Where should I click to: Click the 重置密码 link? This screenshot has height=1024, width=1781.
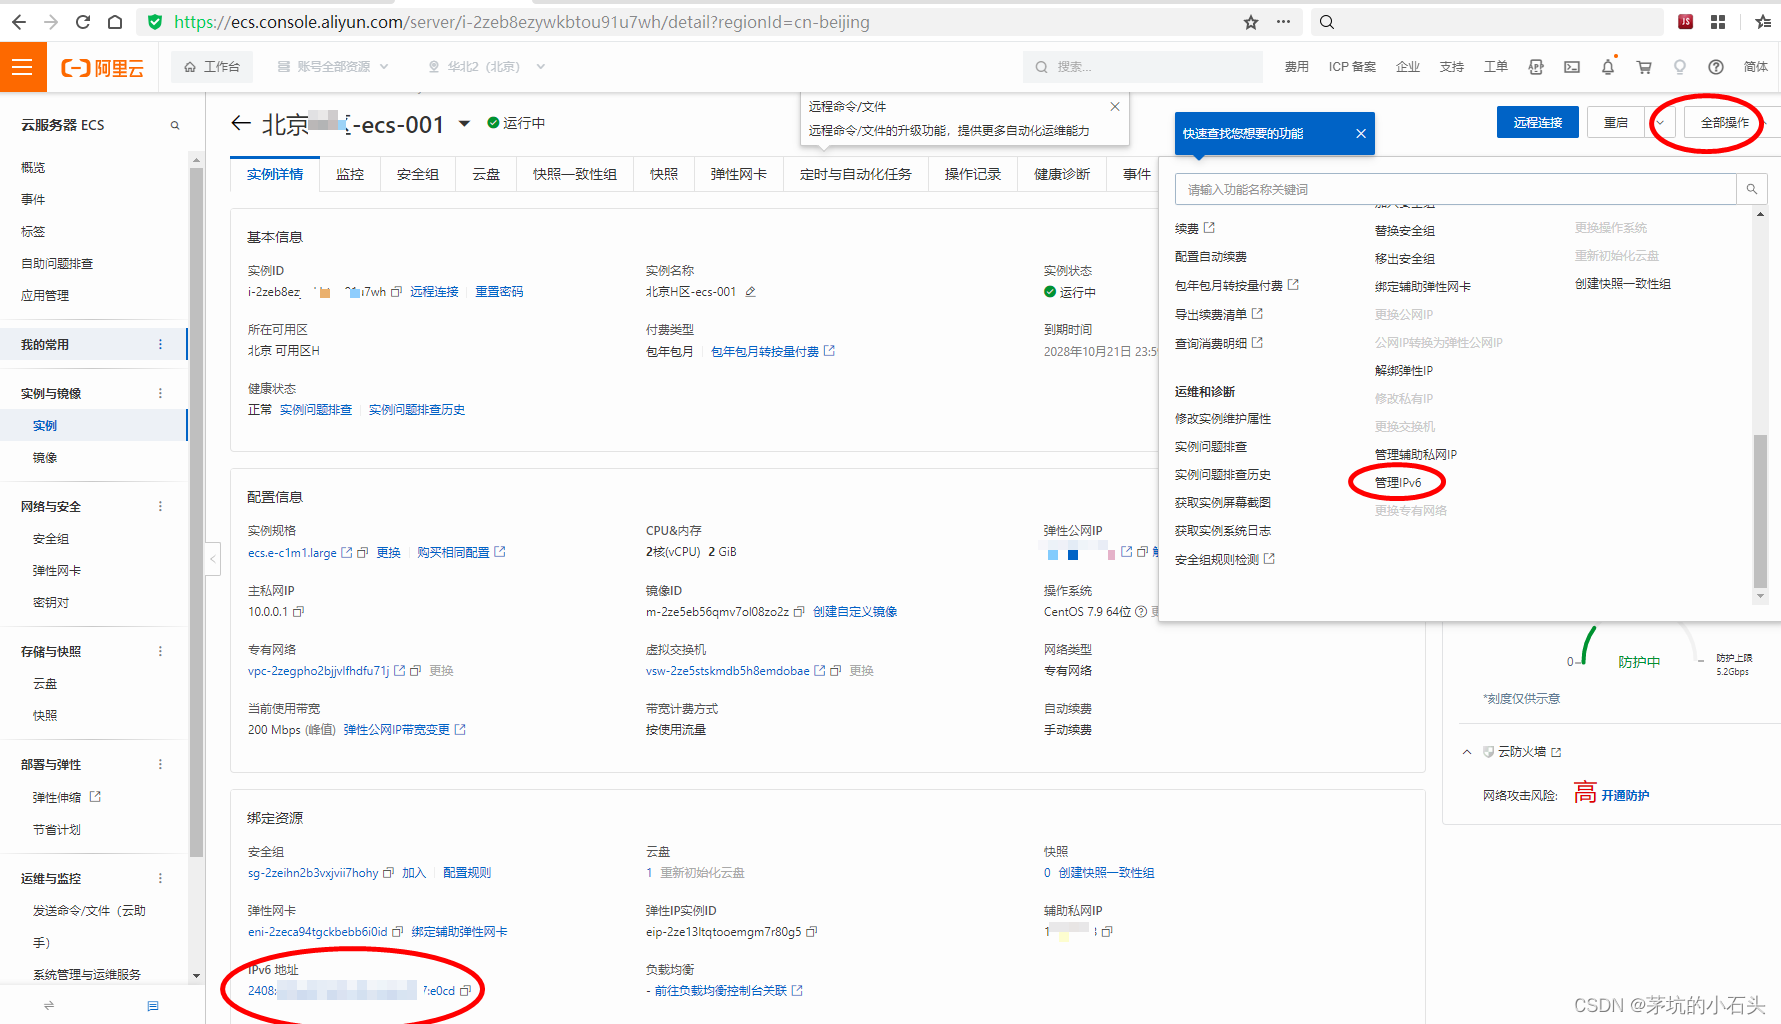tap(499, 292)
